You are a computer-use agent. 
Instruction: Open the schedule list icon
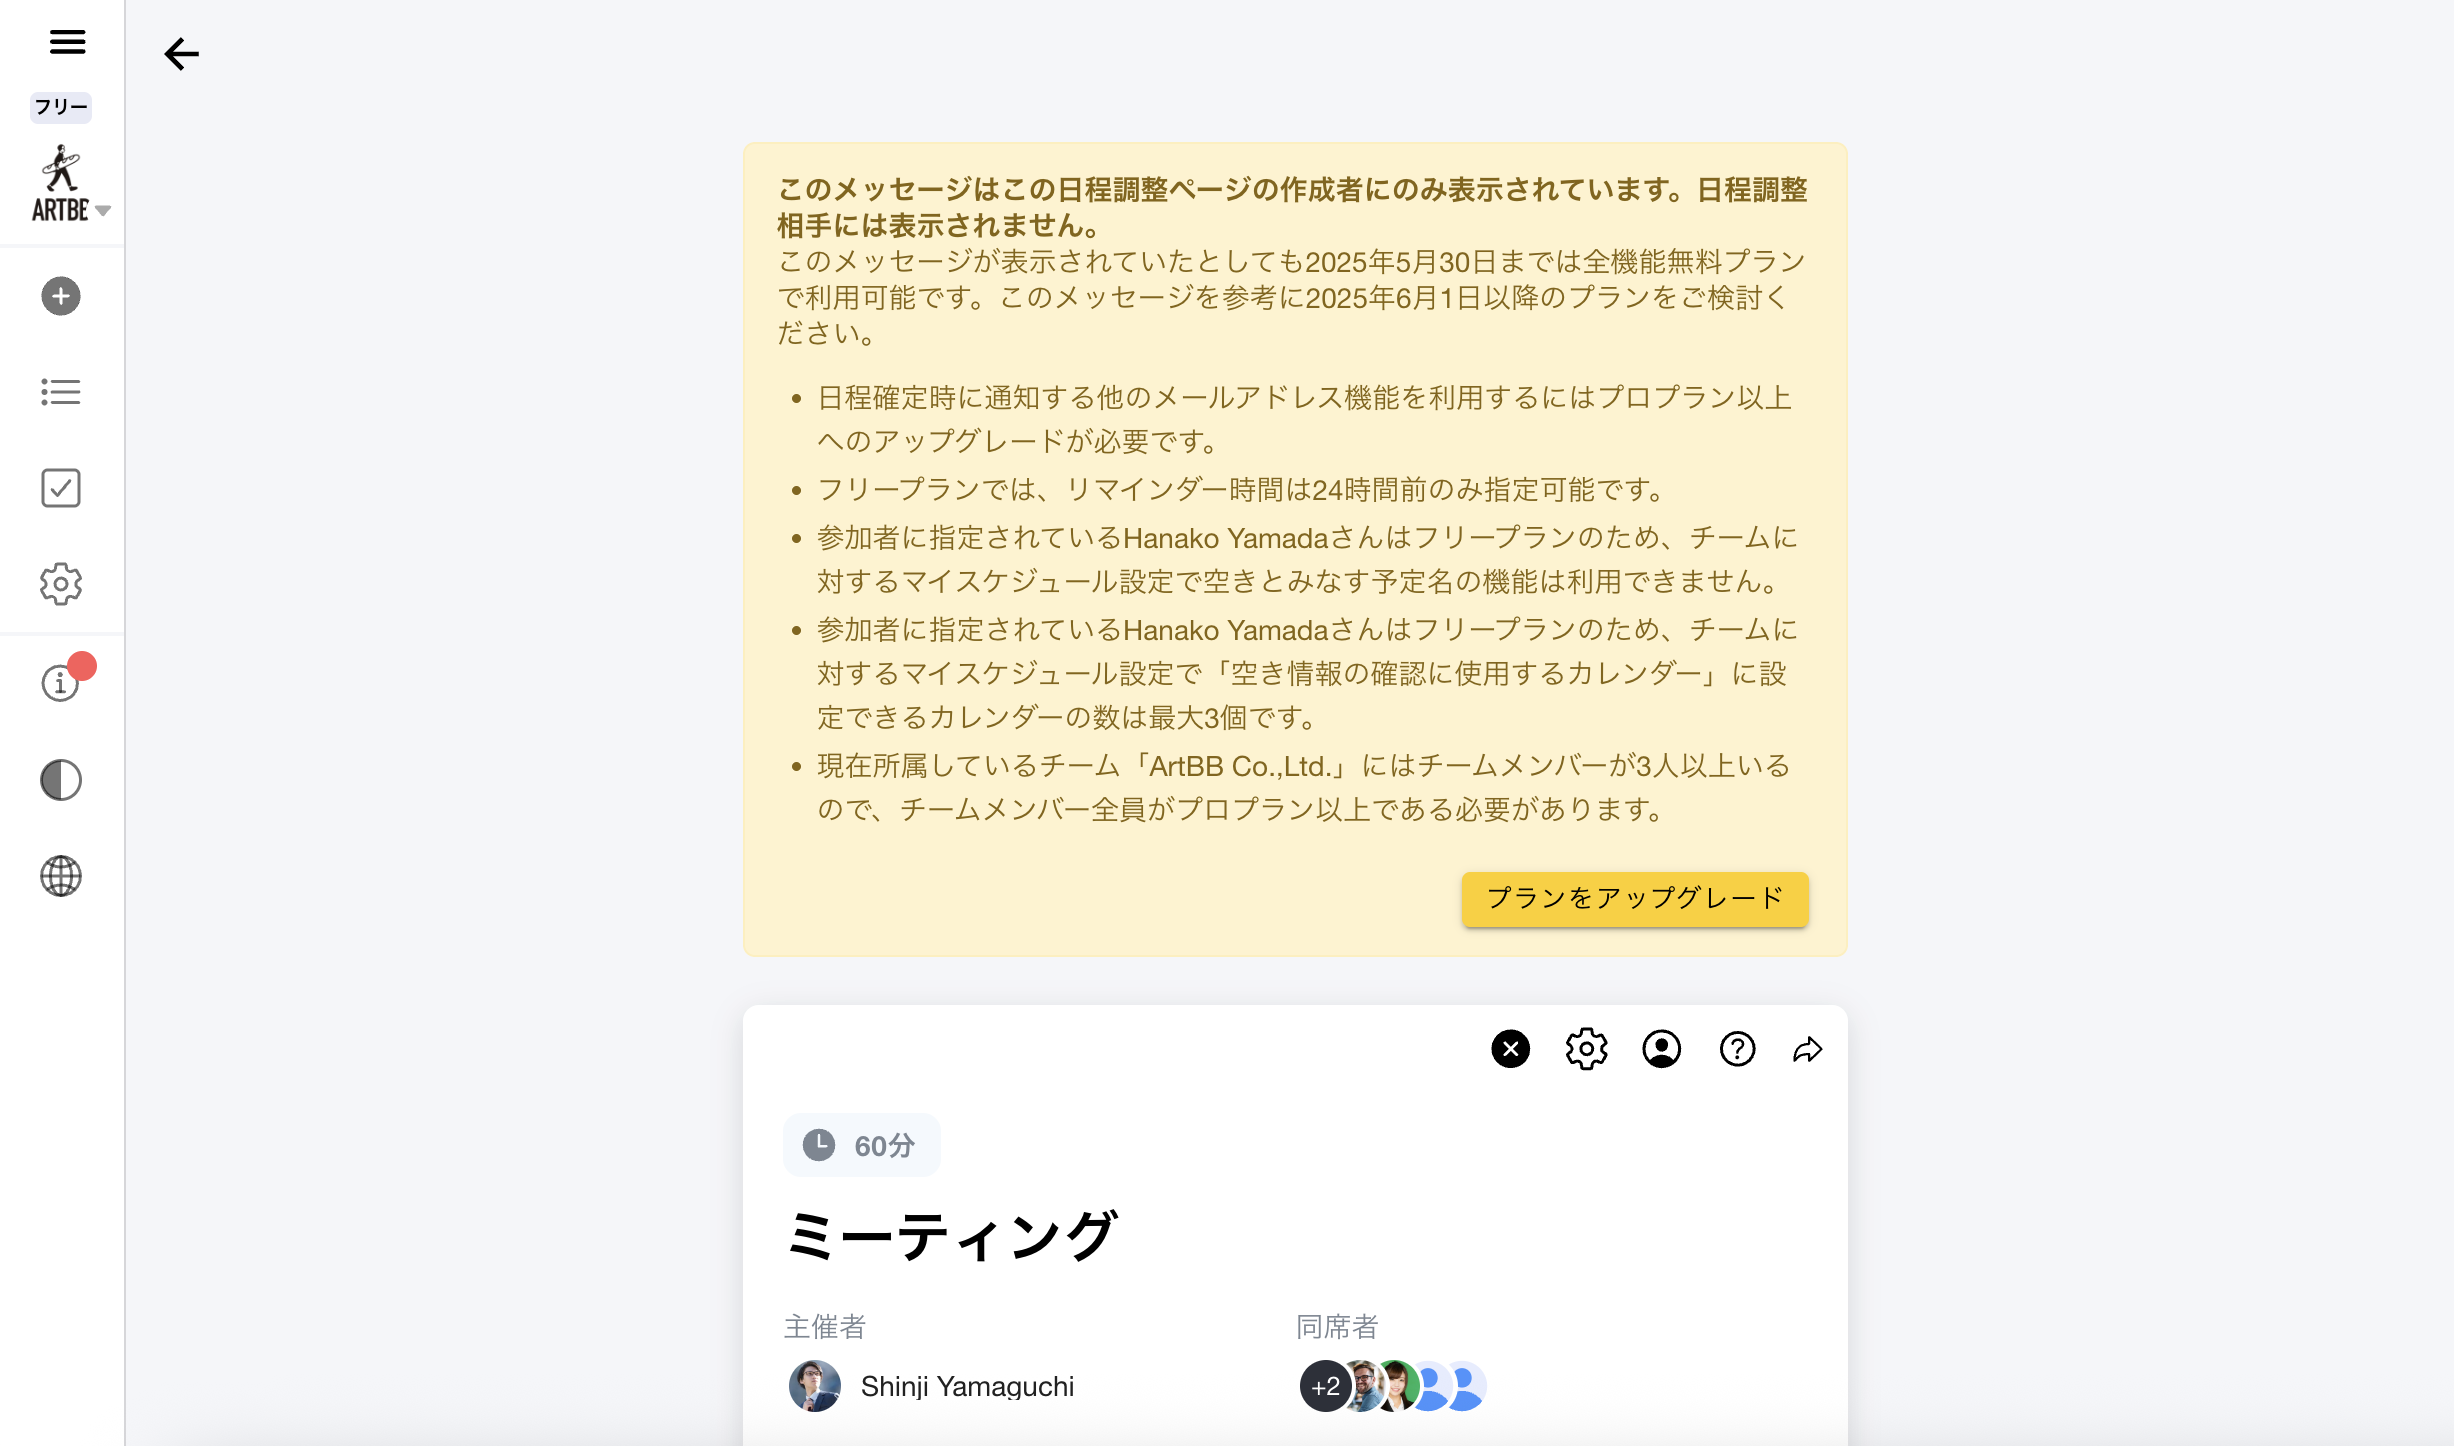[x=61, y=392]
